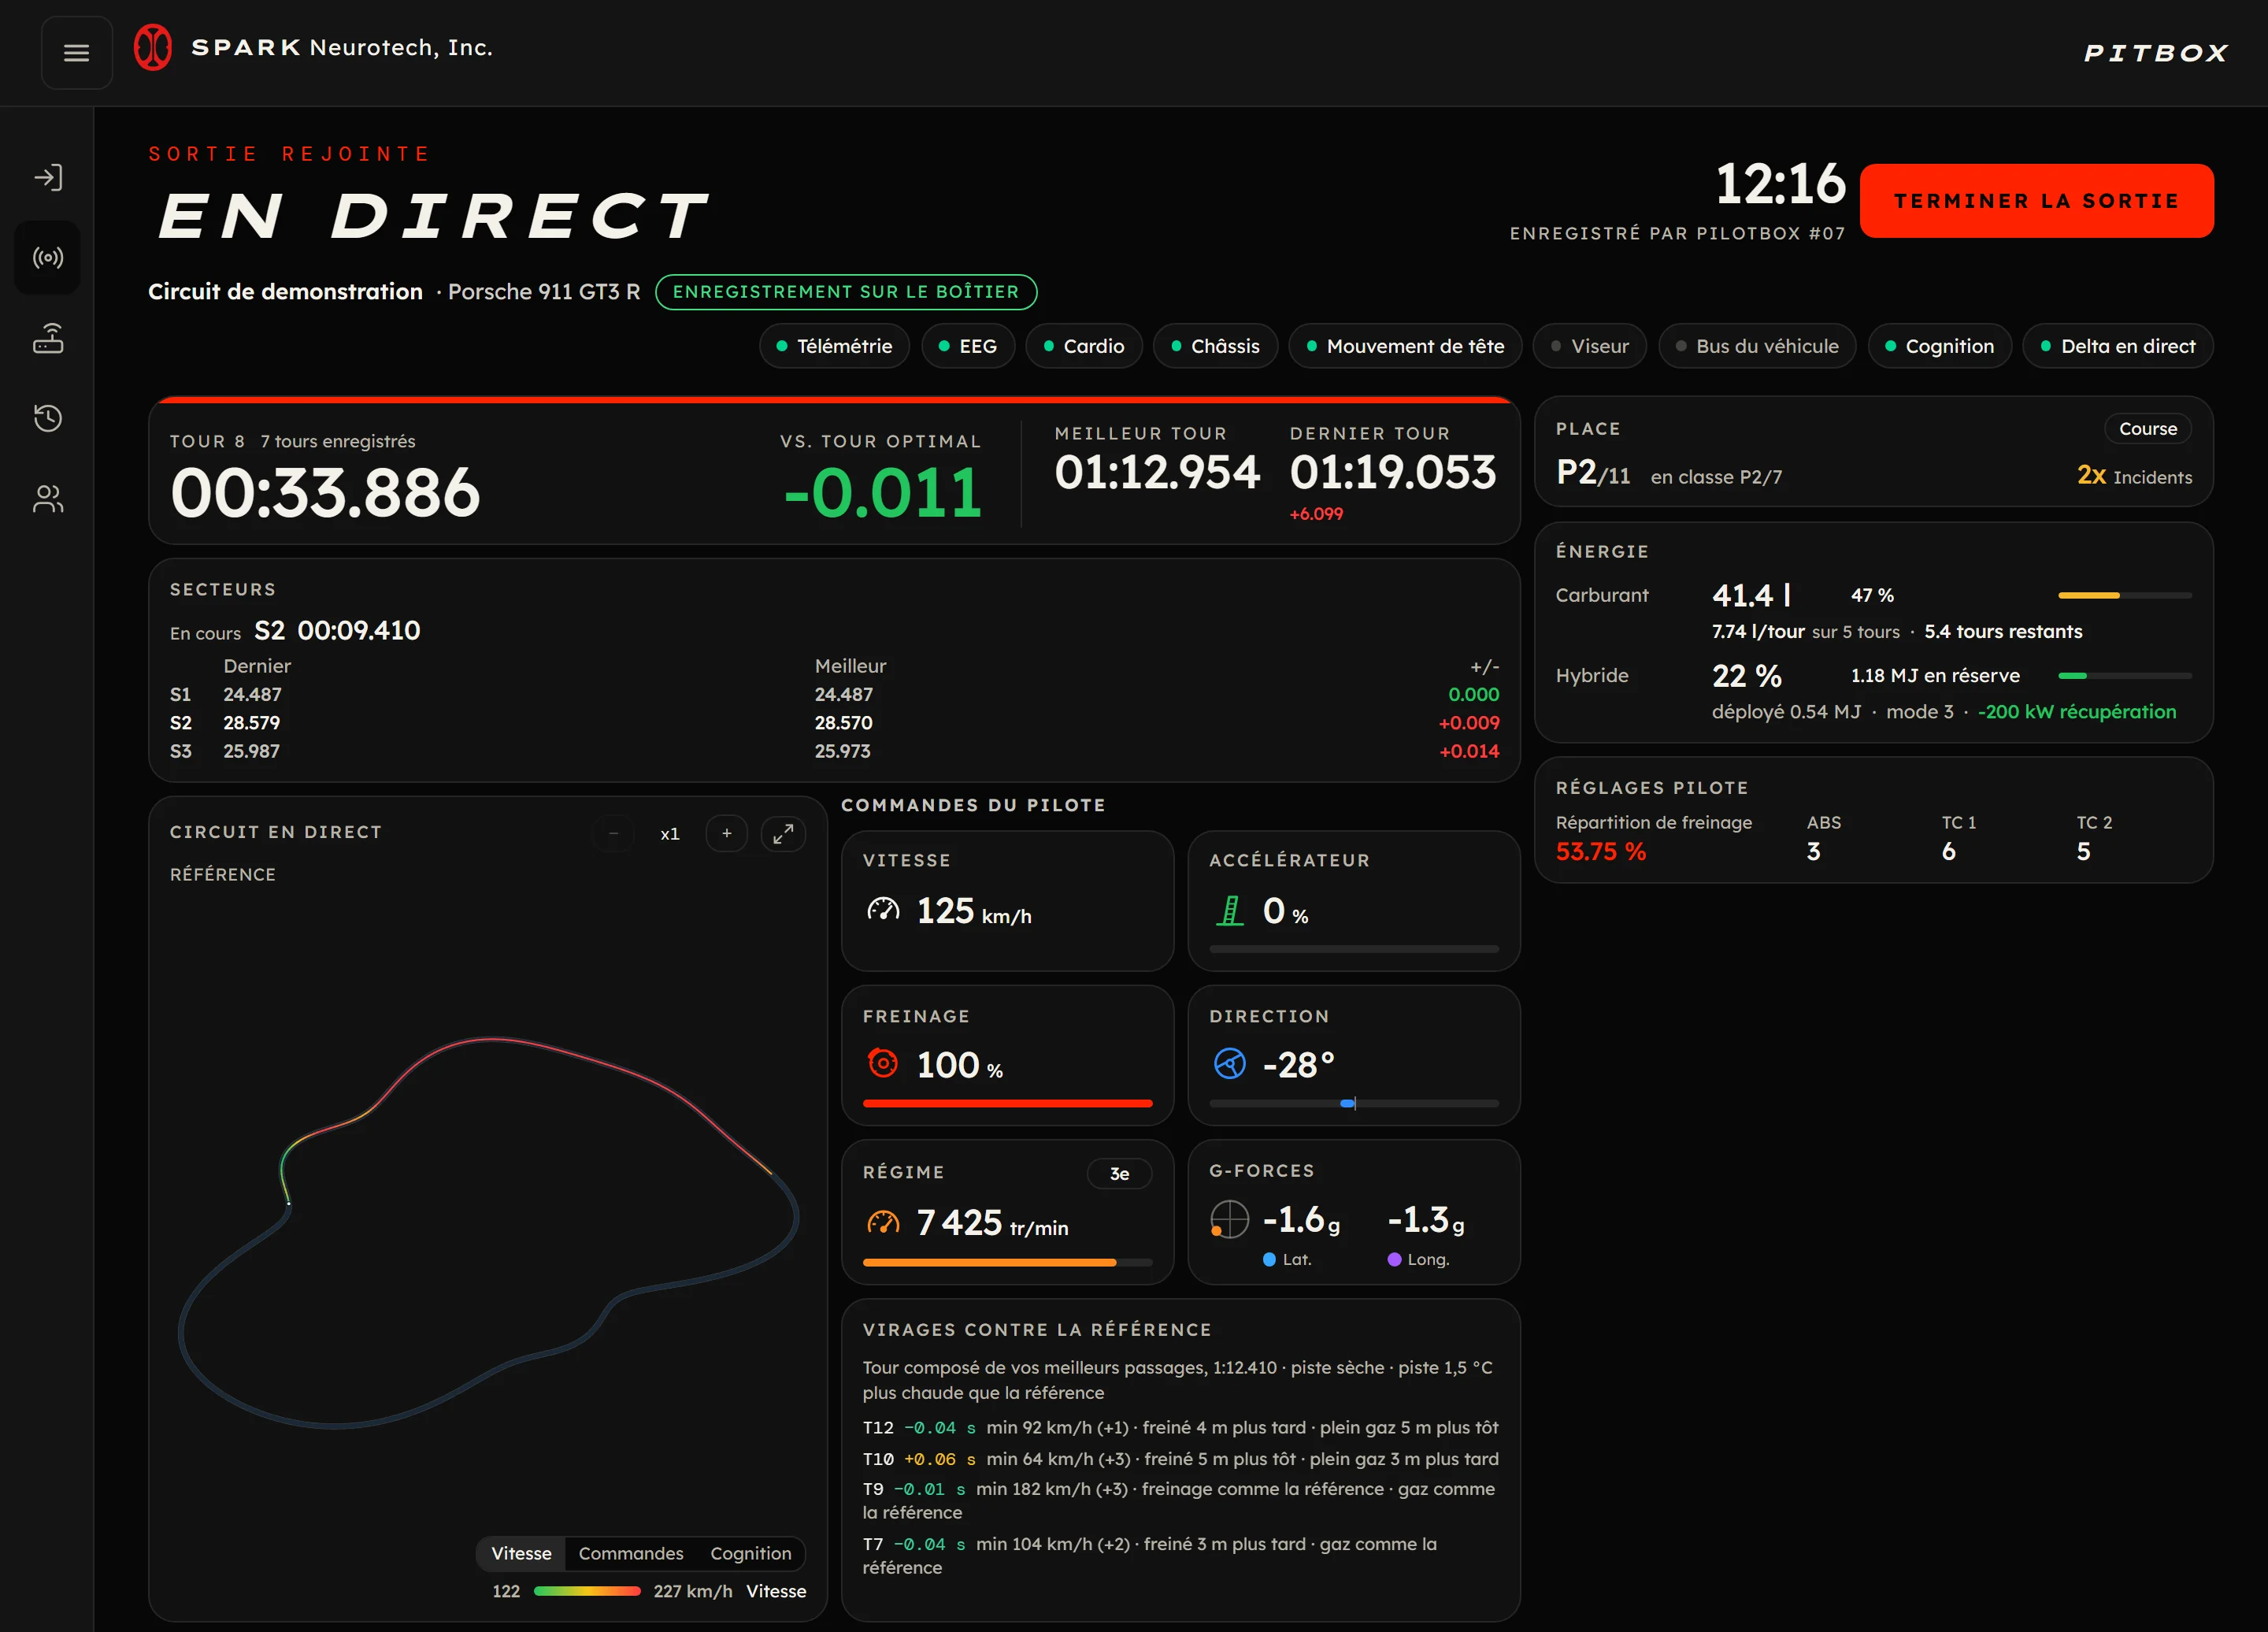This screenshot has height=1632, width=2268.
Task: Click the hybrid reserve progress bar
Action: tap(2125, 676)
